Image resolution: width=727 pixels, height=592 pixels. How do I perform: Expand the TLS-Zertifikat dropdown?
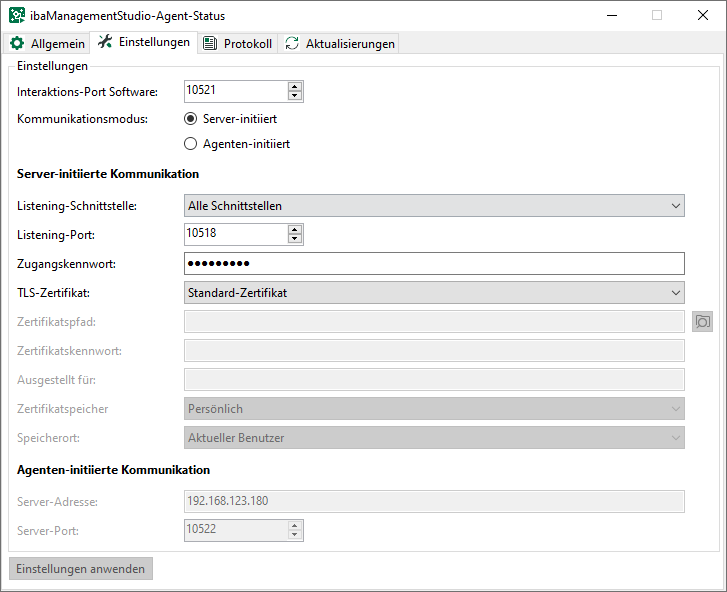pyautogui.click(x=434, y=293)
